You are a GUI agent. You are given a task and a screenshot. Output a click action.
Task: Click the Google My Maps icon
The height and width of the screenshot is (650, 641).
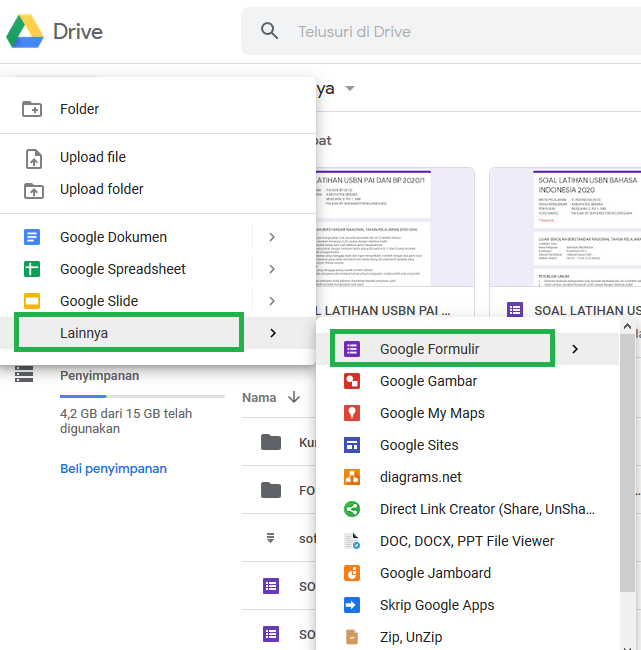tap(352, 413)
